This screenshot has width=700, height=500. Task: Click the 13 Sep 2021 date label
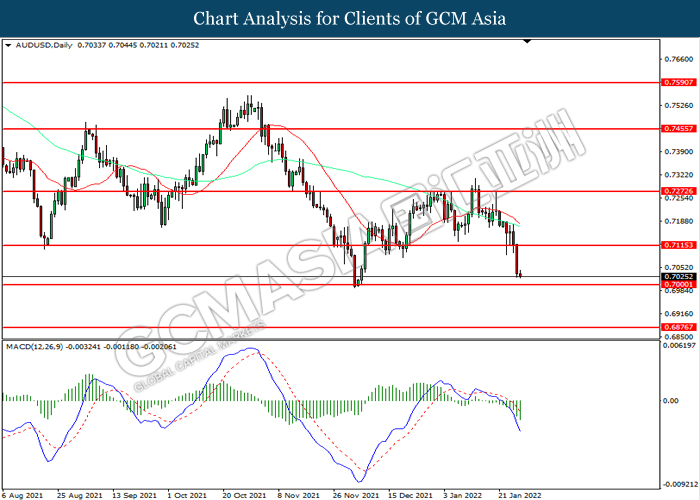click(x=134, y=495)
